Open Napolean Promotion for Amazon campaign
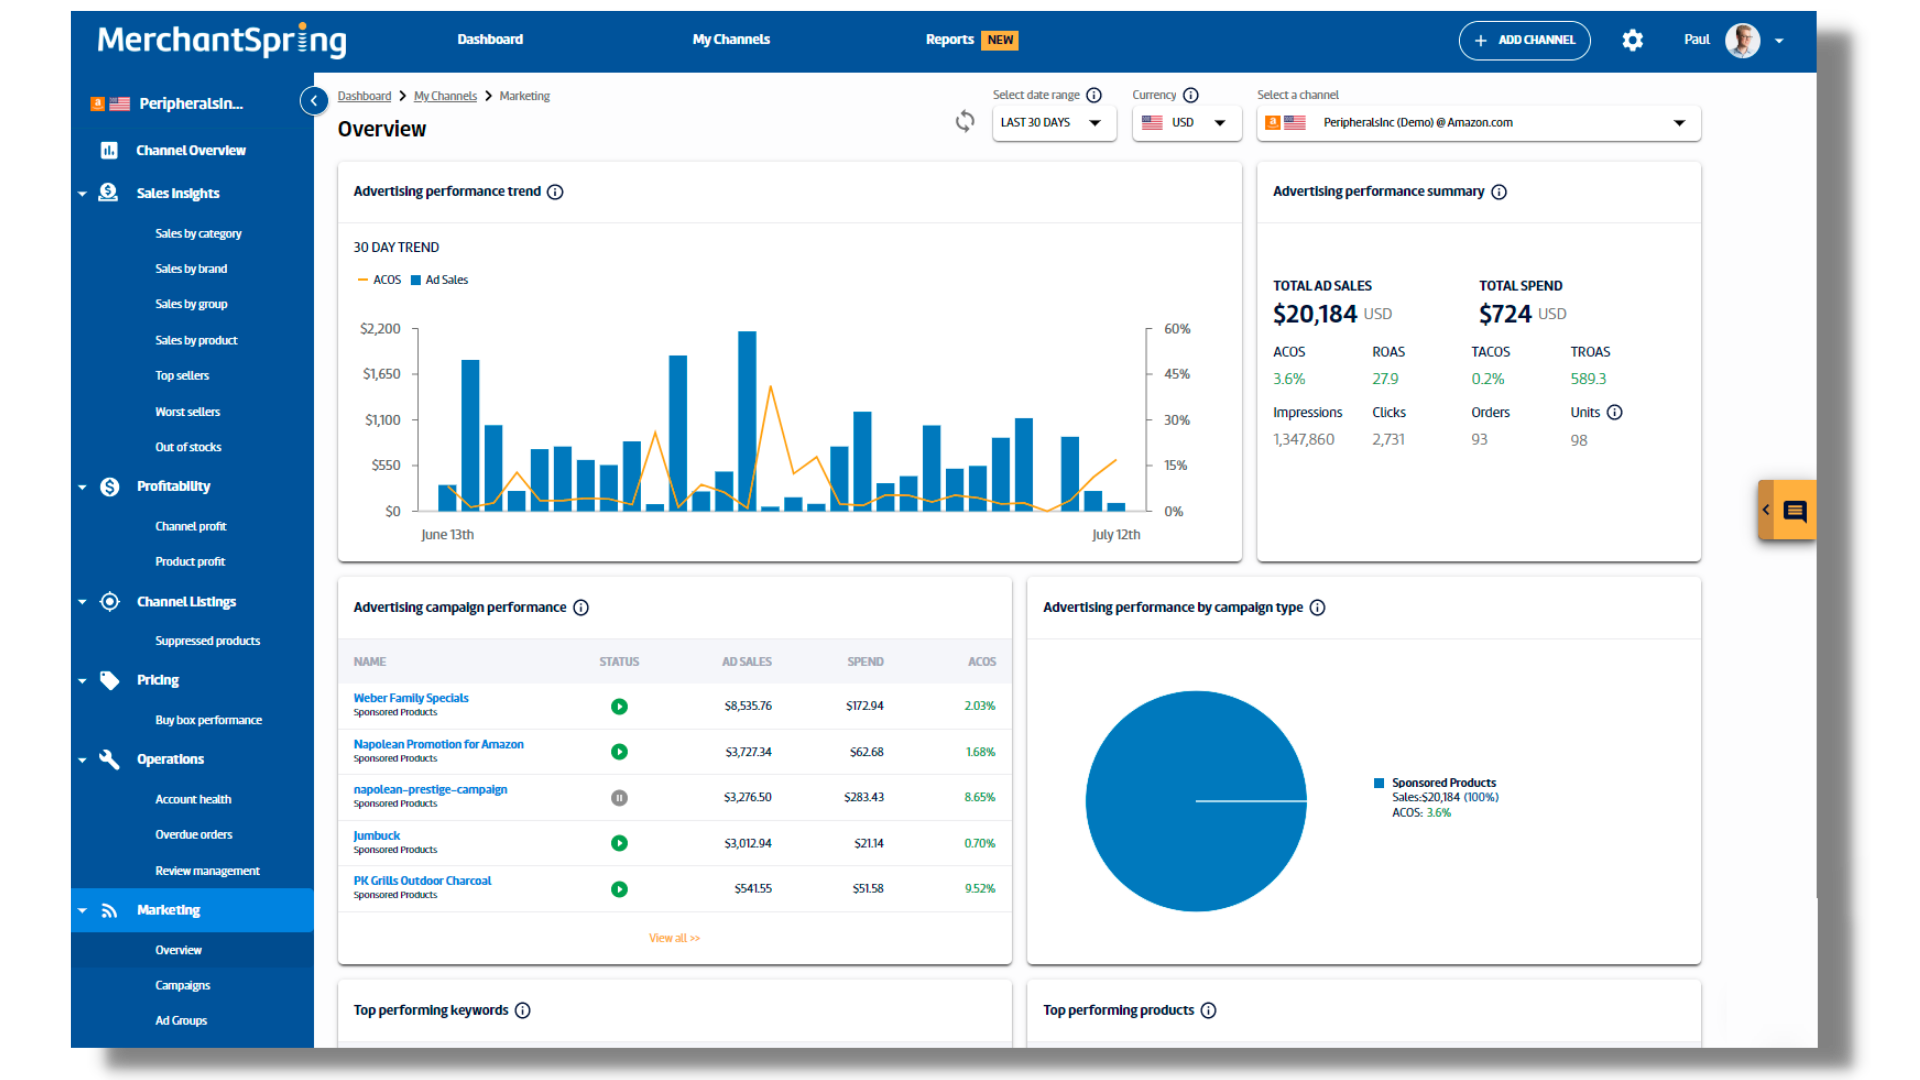This screenshot has height=1080, width=1920. tap(438, 744)
